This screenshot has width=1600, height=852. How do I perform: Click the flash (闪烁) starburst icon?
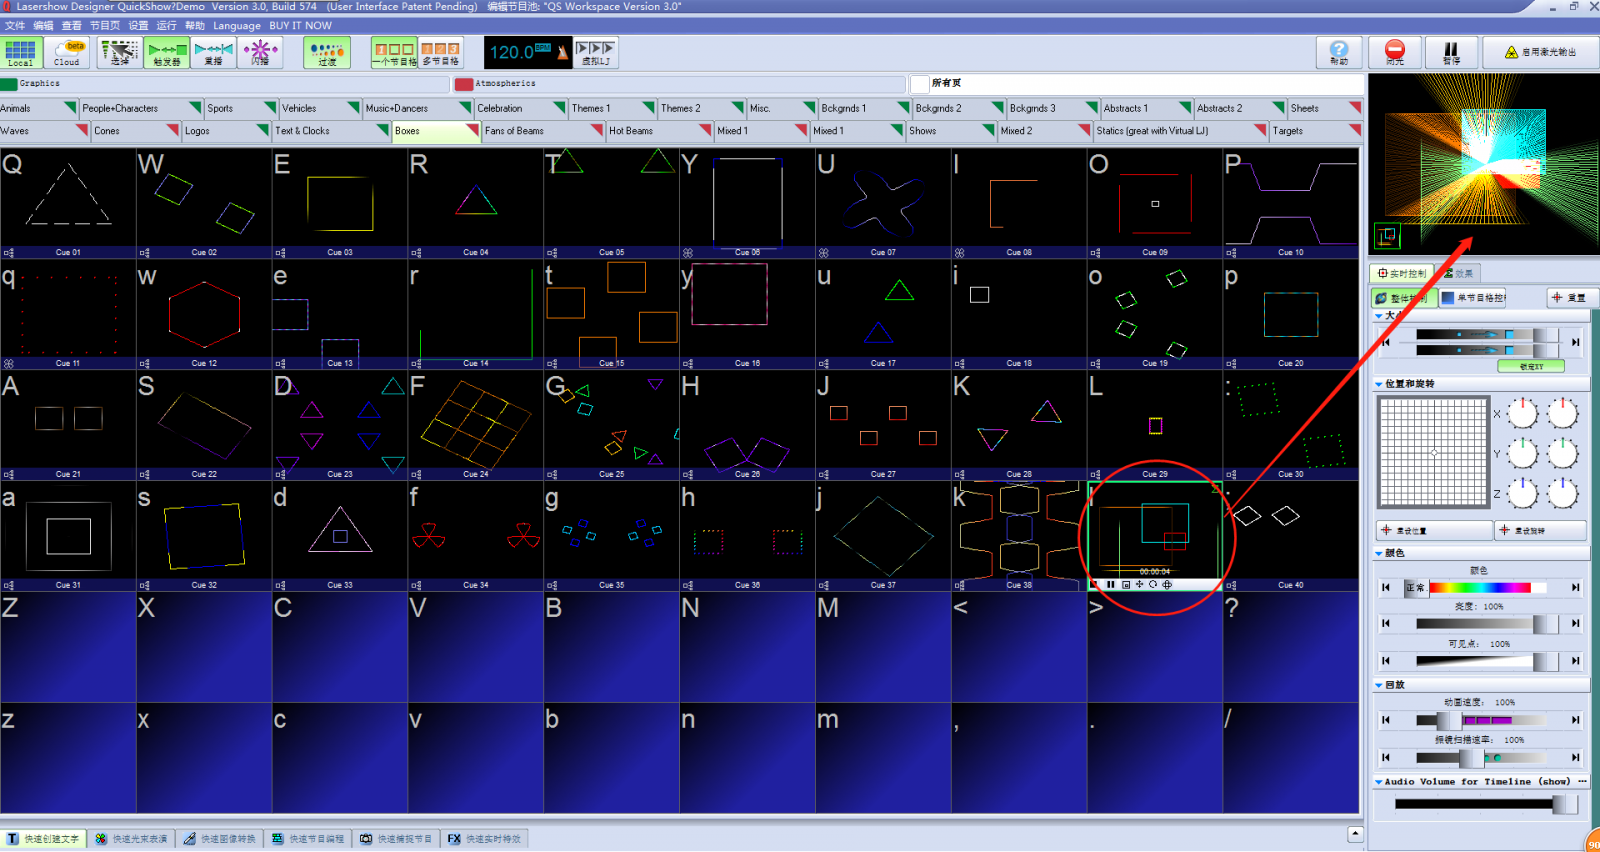pyautogui.click(x=261, y=52)
